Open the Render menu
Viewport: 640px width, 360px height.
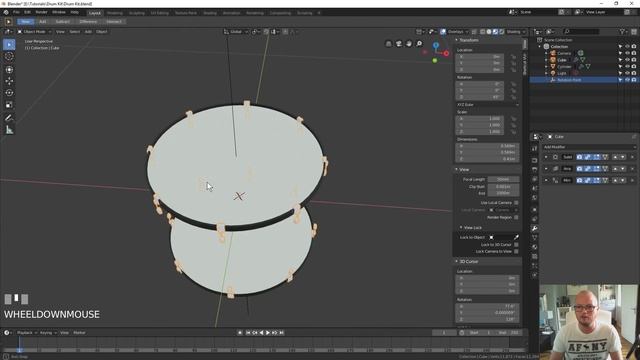point(41,12)
